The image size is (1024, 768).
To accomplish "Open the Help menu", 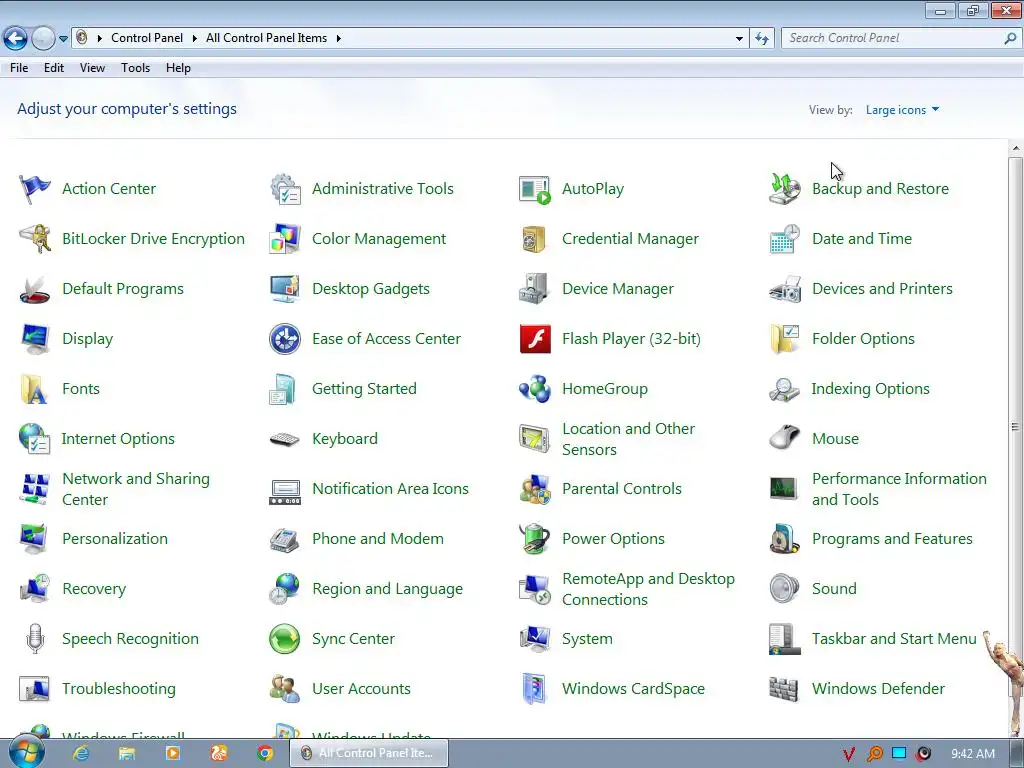I will point(178,68).
